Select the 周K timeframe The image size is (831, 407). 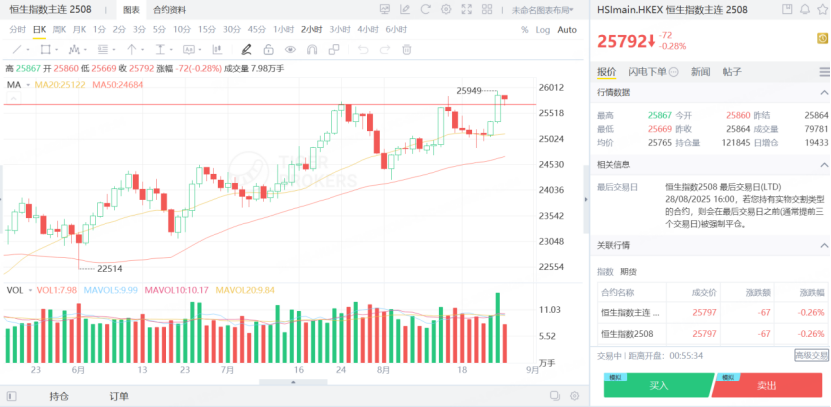click(x=59, y=30)
